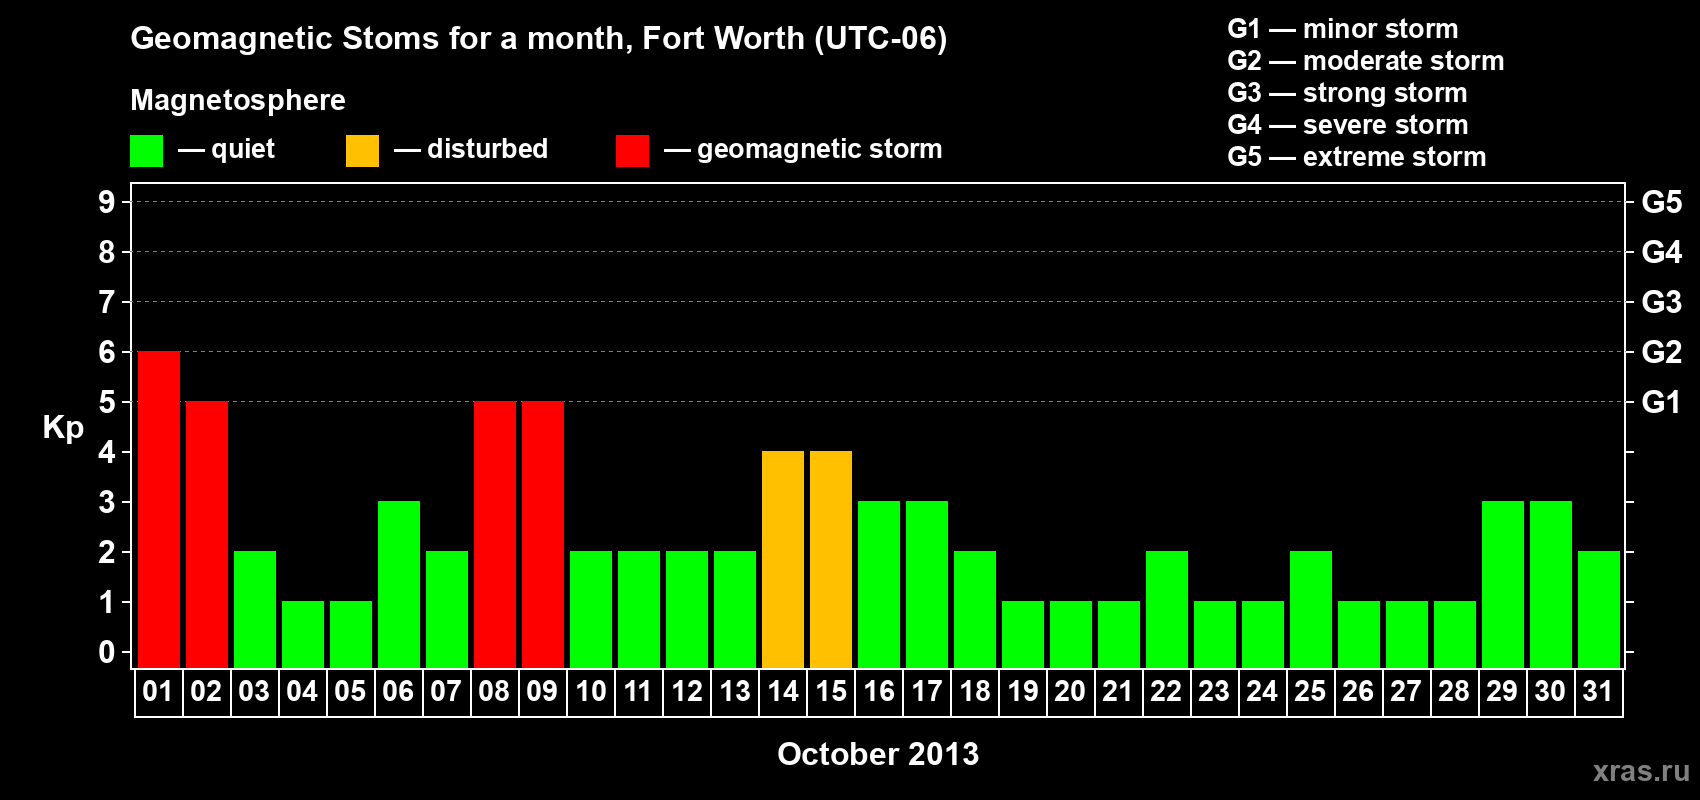Click the bar above day 04
The image size is (1700, 800).
pos(303,635)
